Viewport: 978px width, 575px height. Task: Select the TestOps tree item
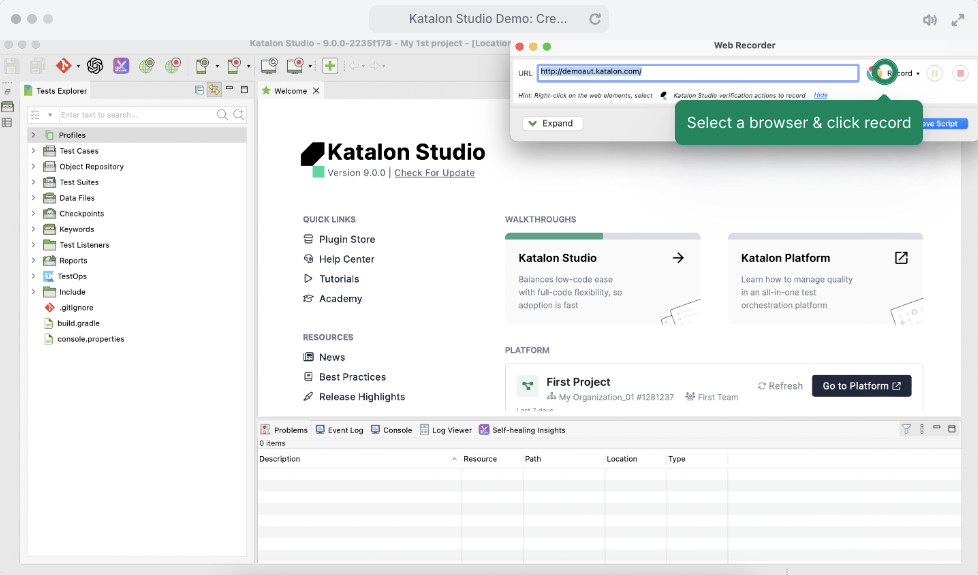click(x=72, y=276)
